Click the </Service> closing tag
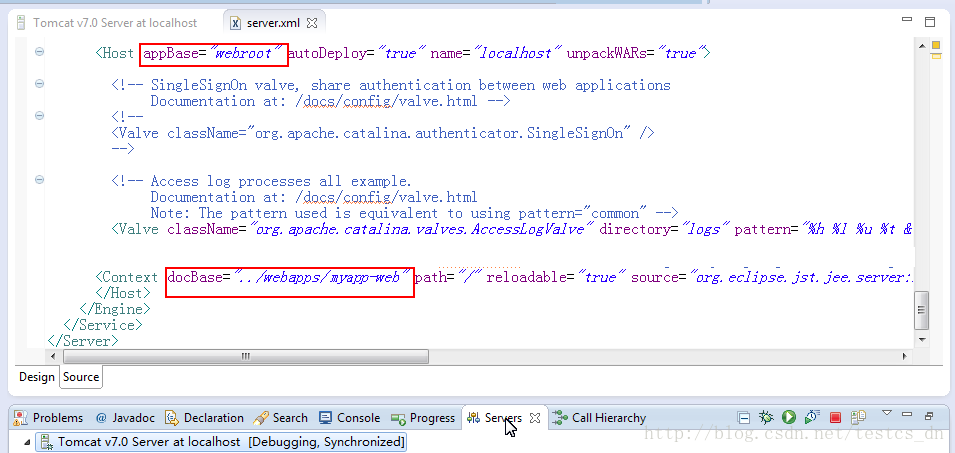 [x=103, y=325]
